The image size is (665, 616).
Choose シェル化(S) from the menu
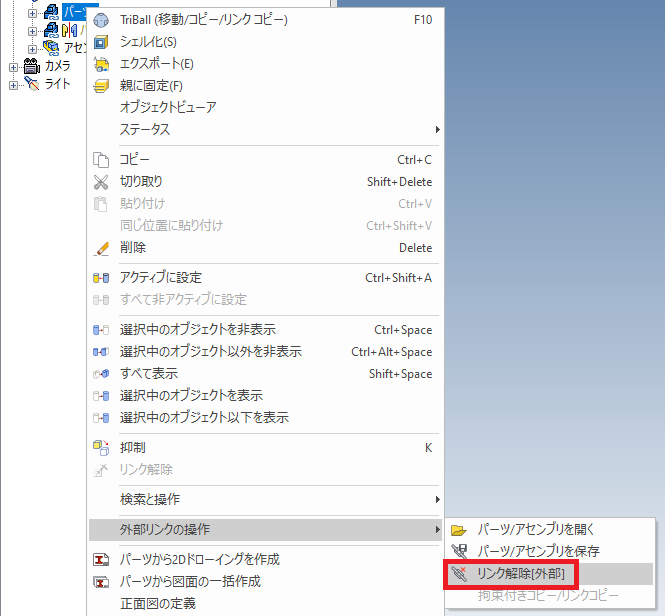pos(265,42)
